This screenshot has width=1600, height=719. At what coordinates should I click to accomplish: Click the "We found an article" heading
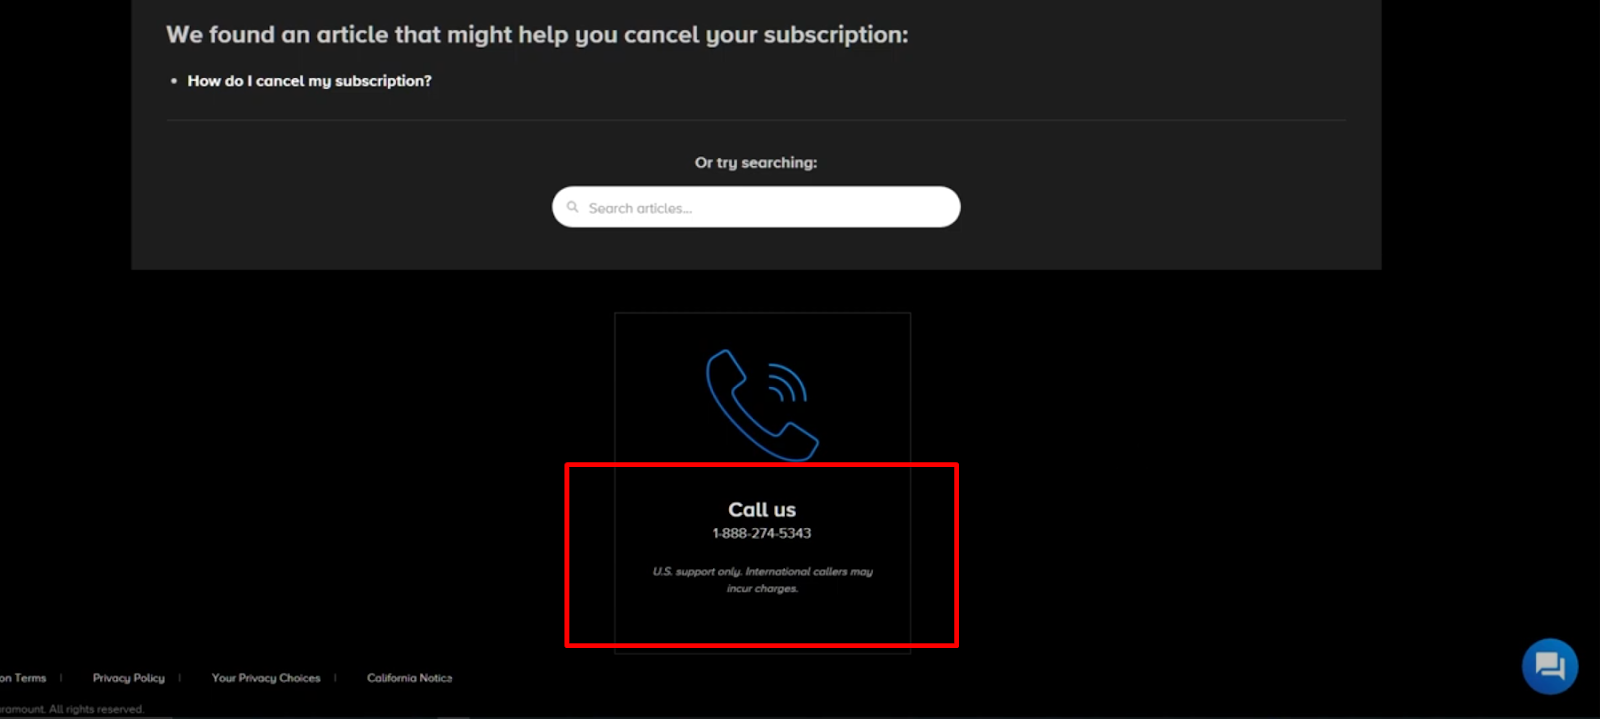coord(537,35)
